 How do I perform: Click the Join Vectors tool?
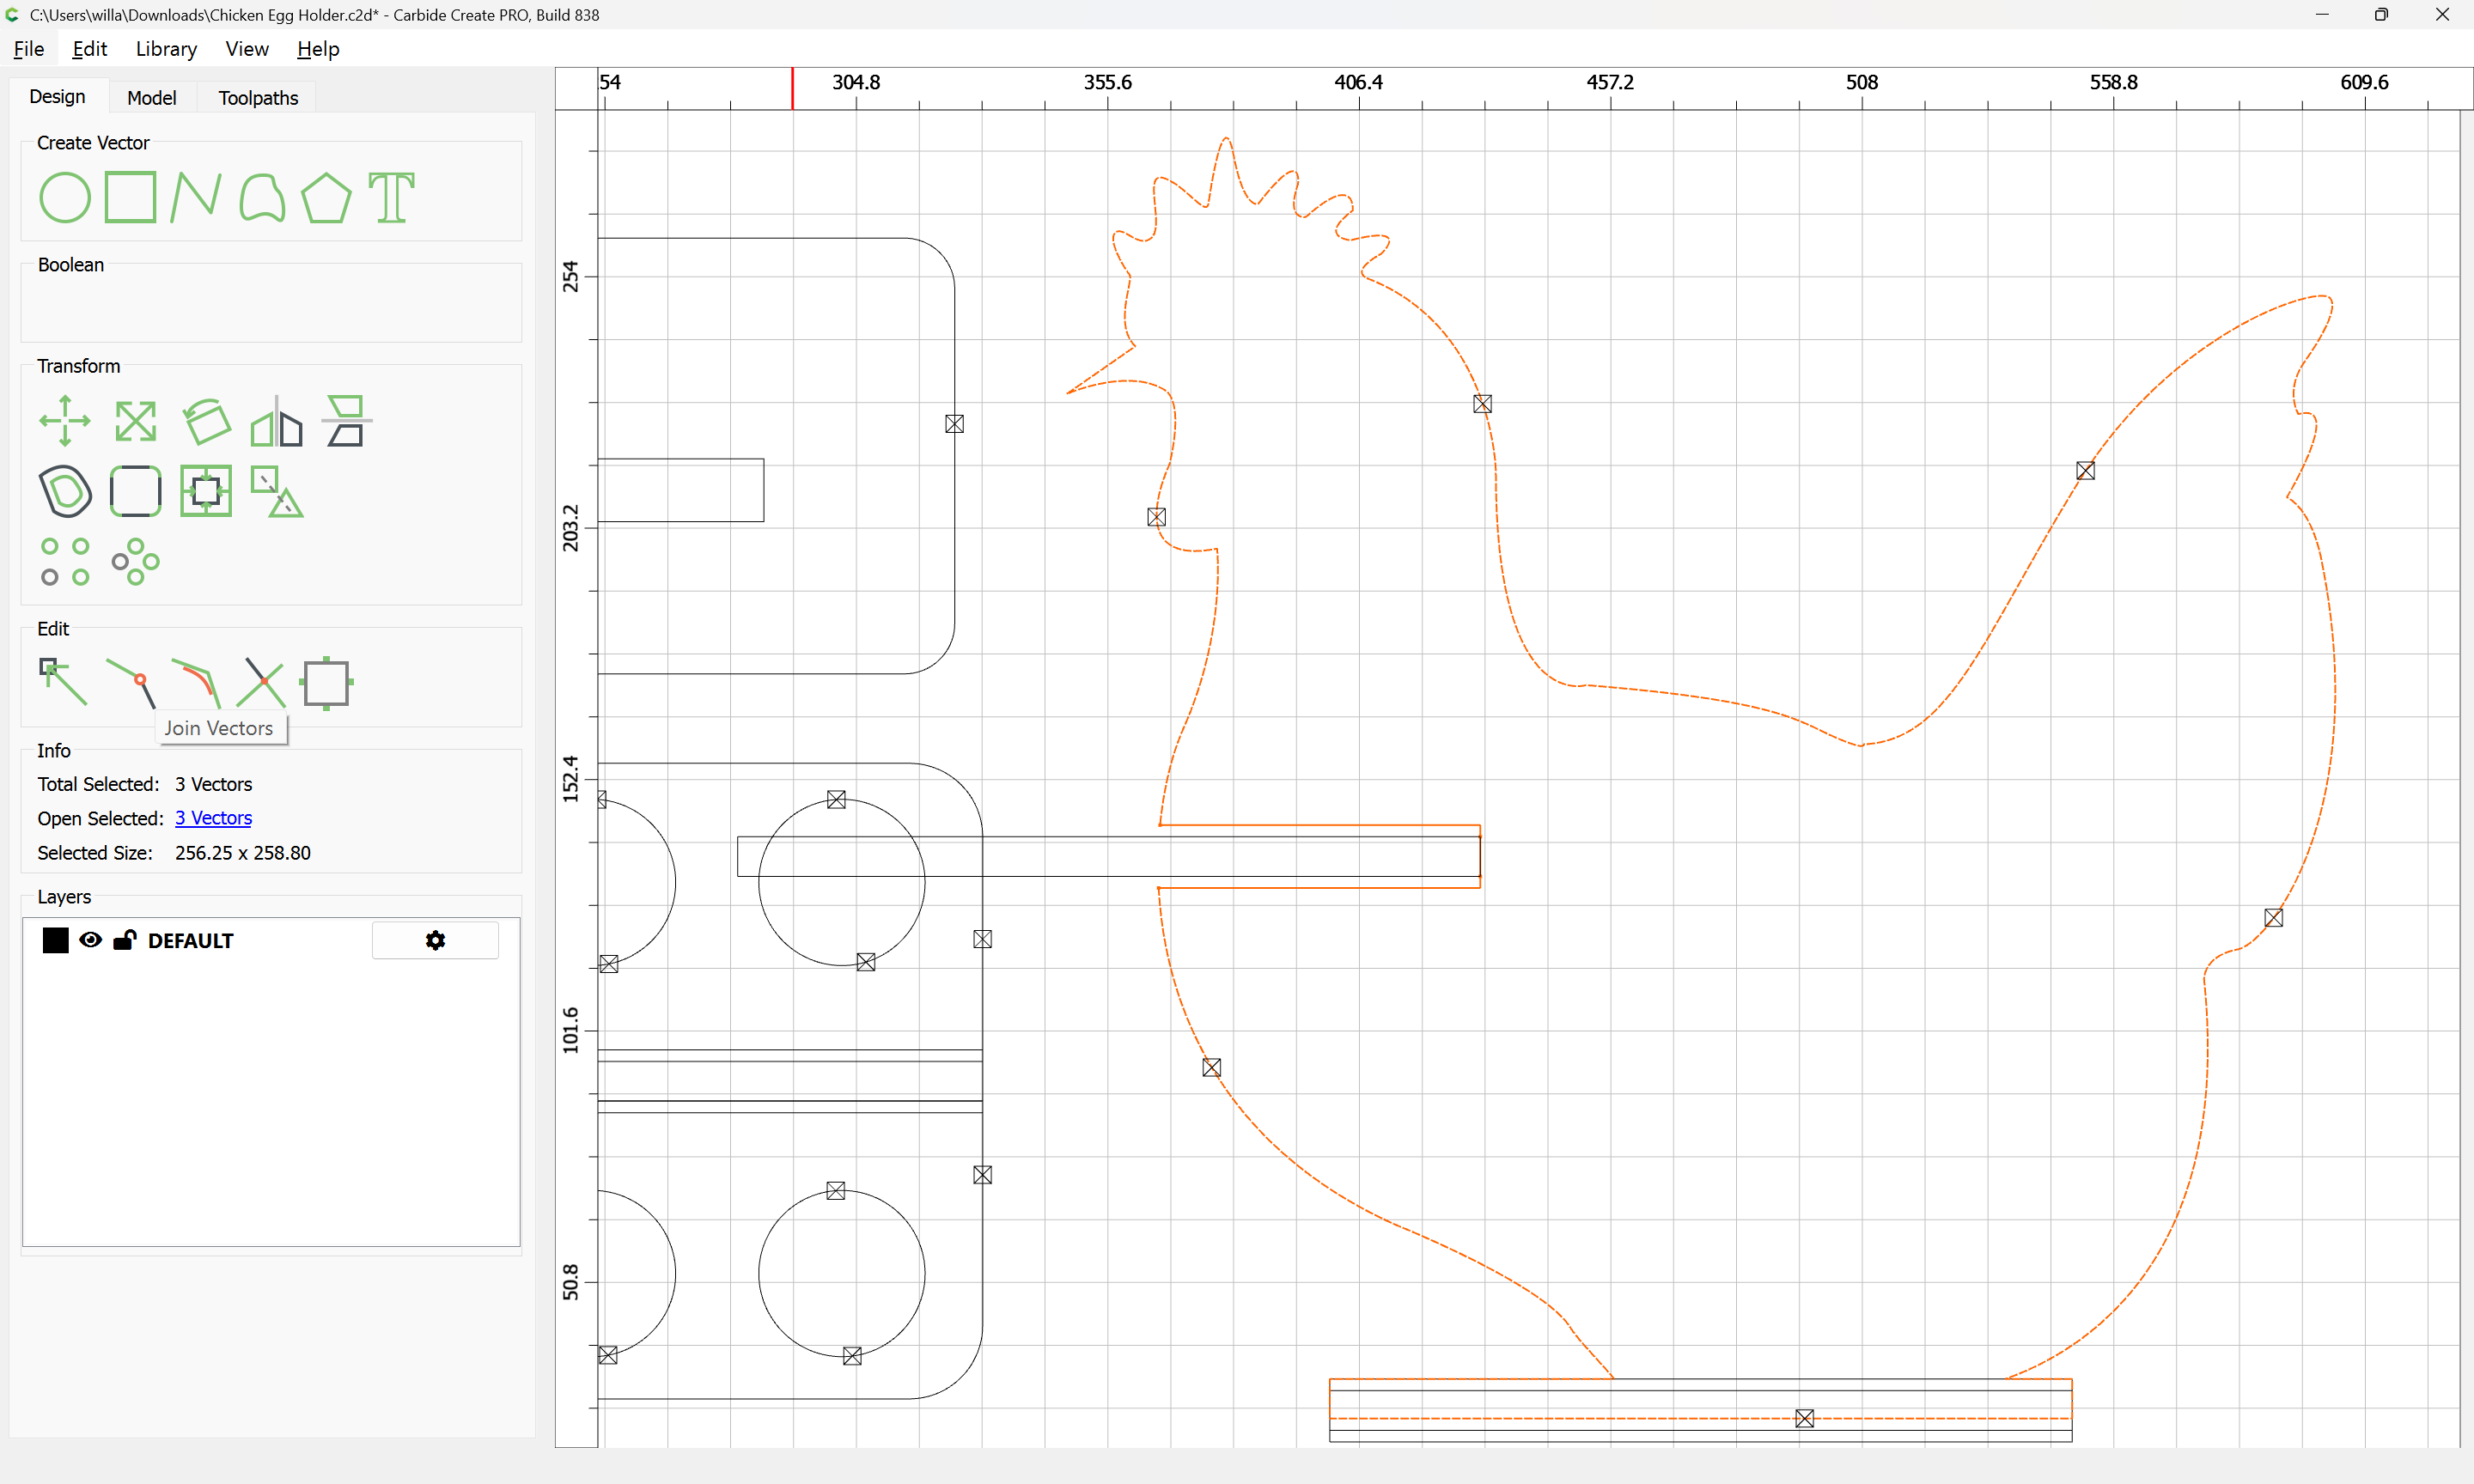(132, 683)
